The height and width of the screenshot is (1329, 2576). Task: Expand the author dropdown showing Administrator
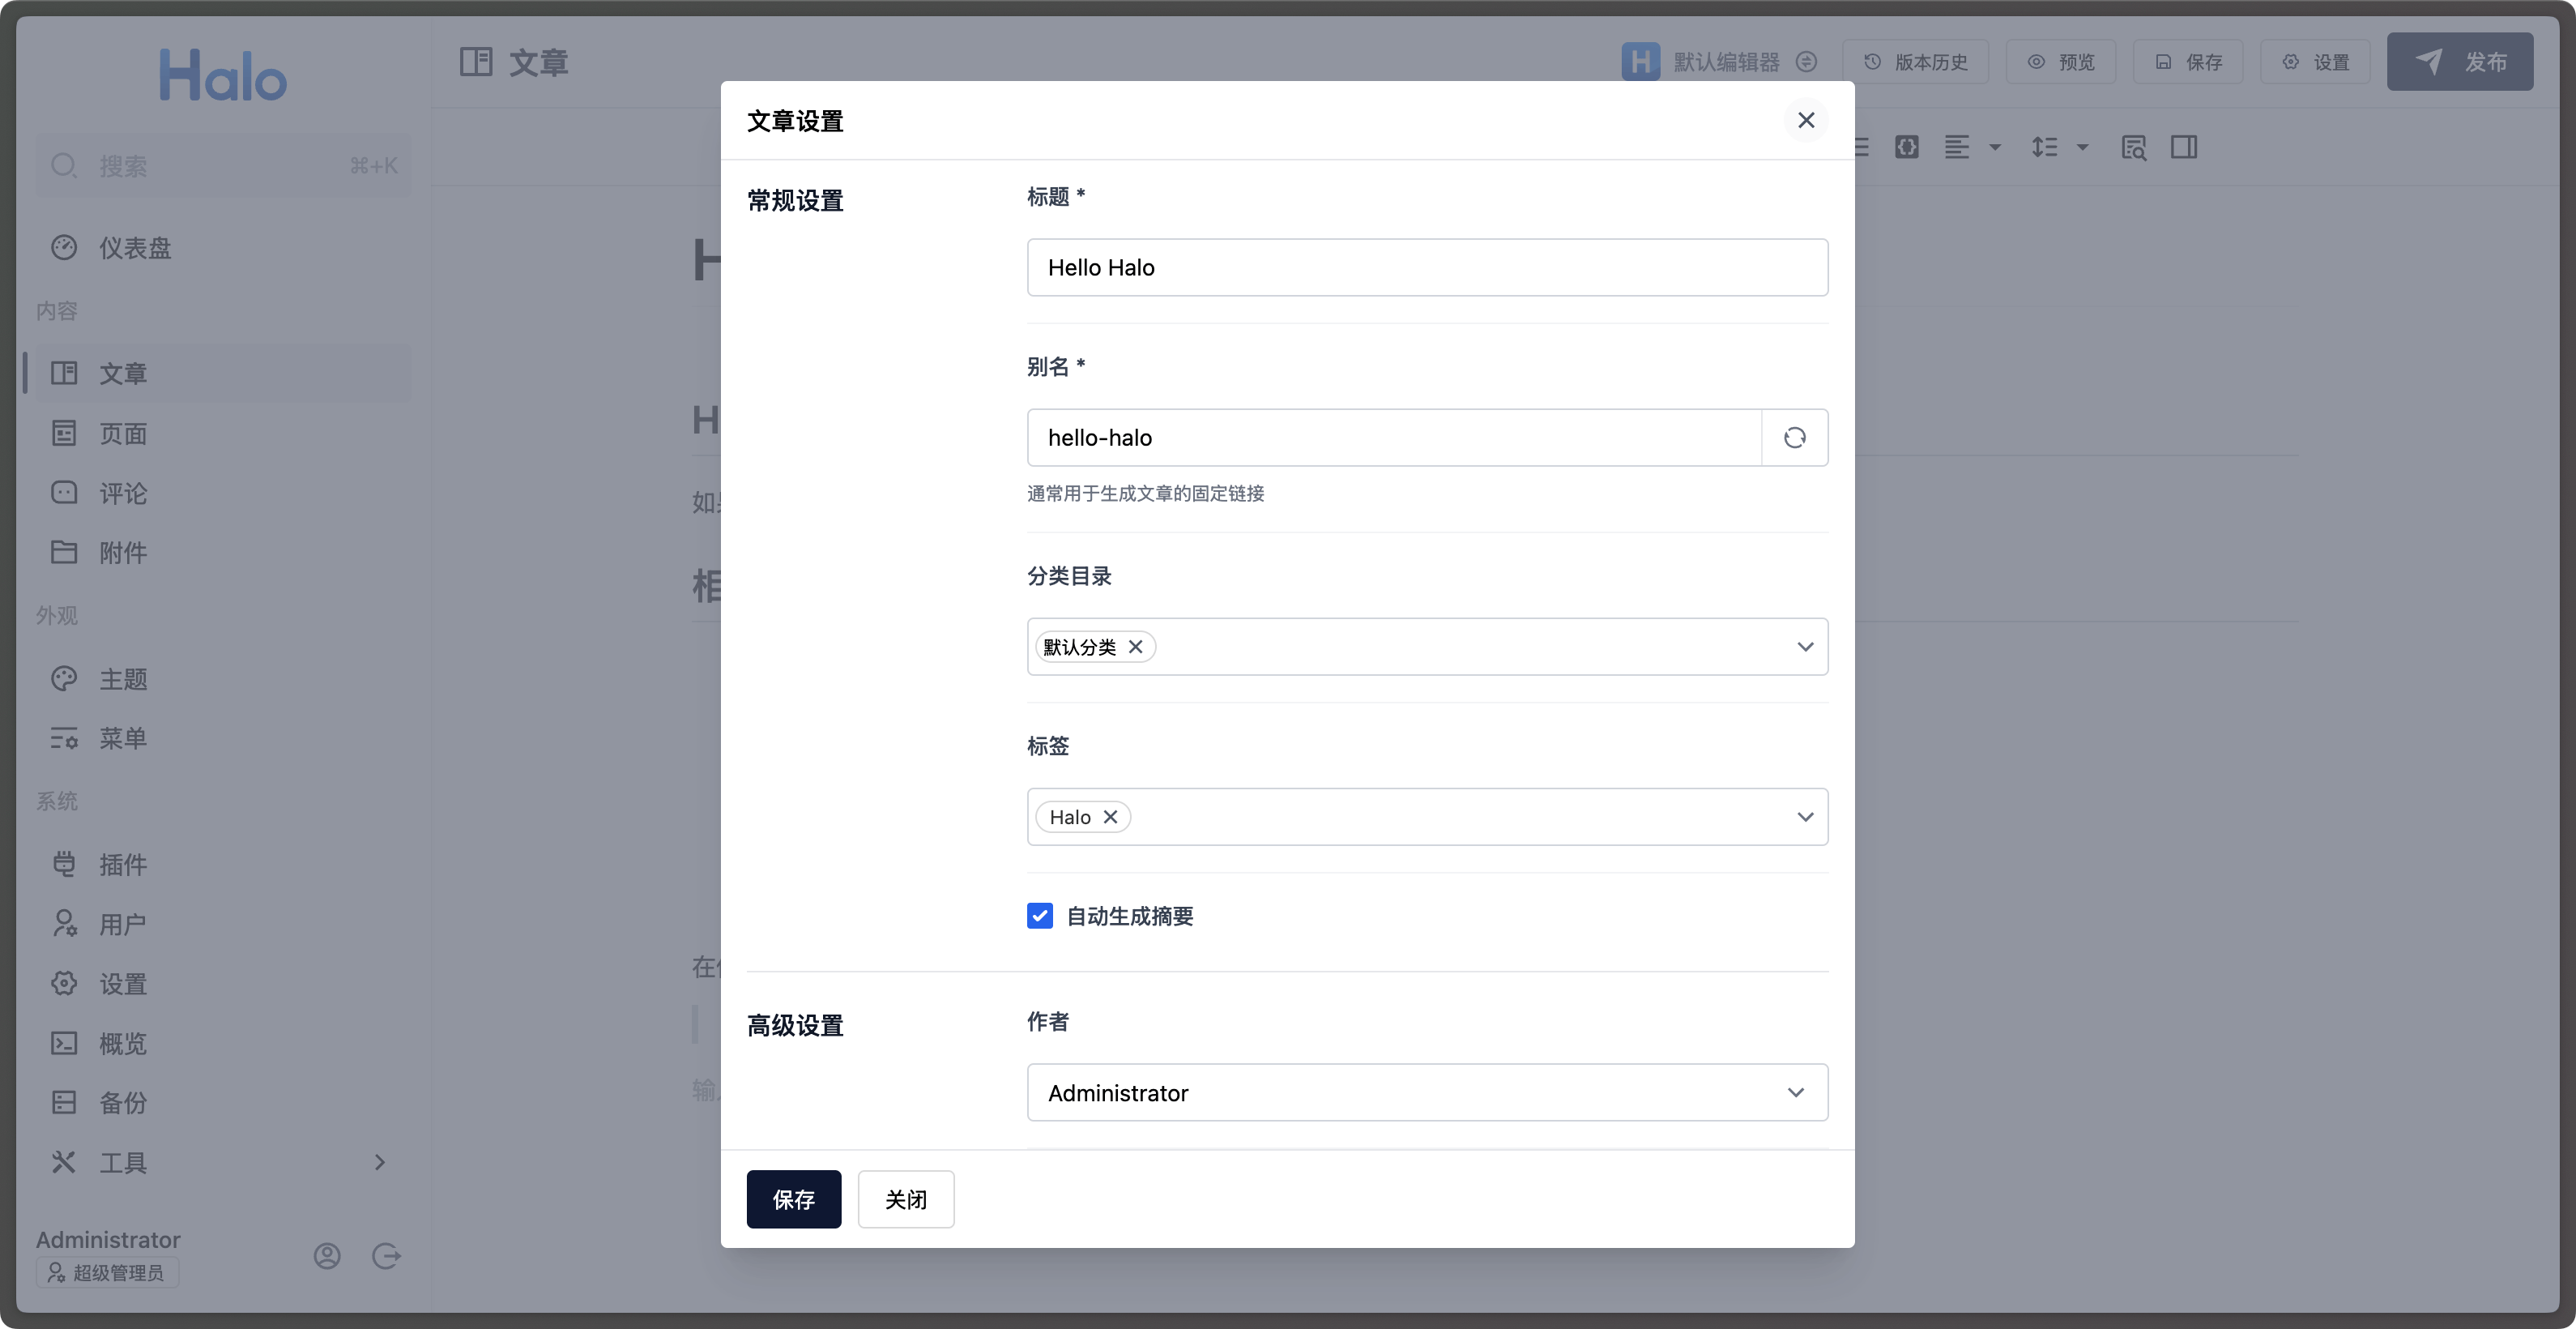(1795, 1092)
